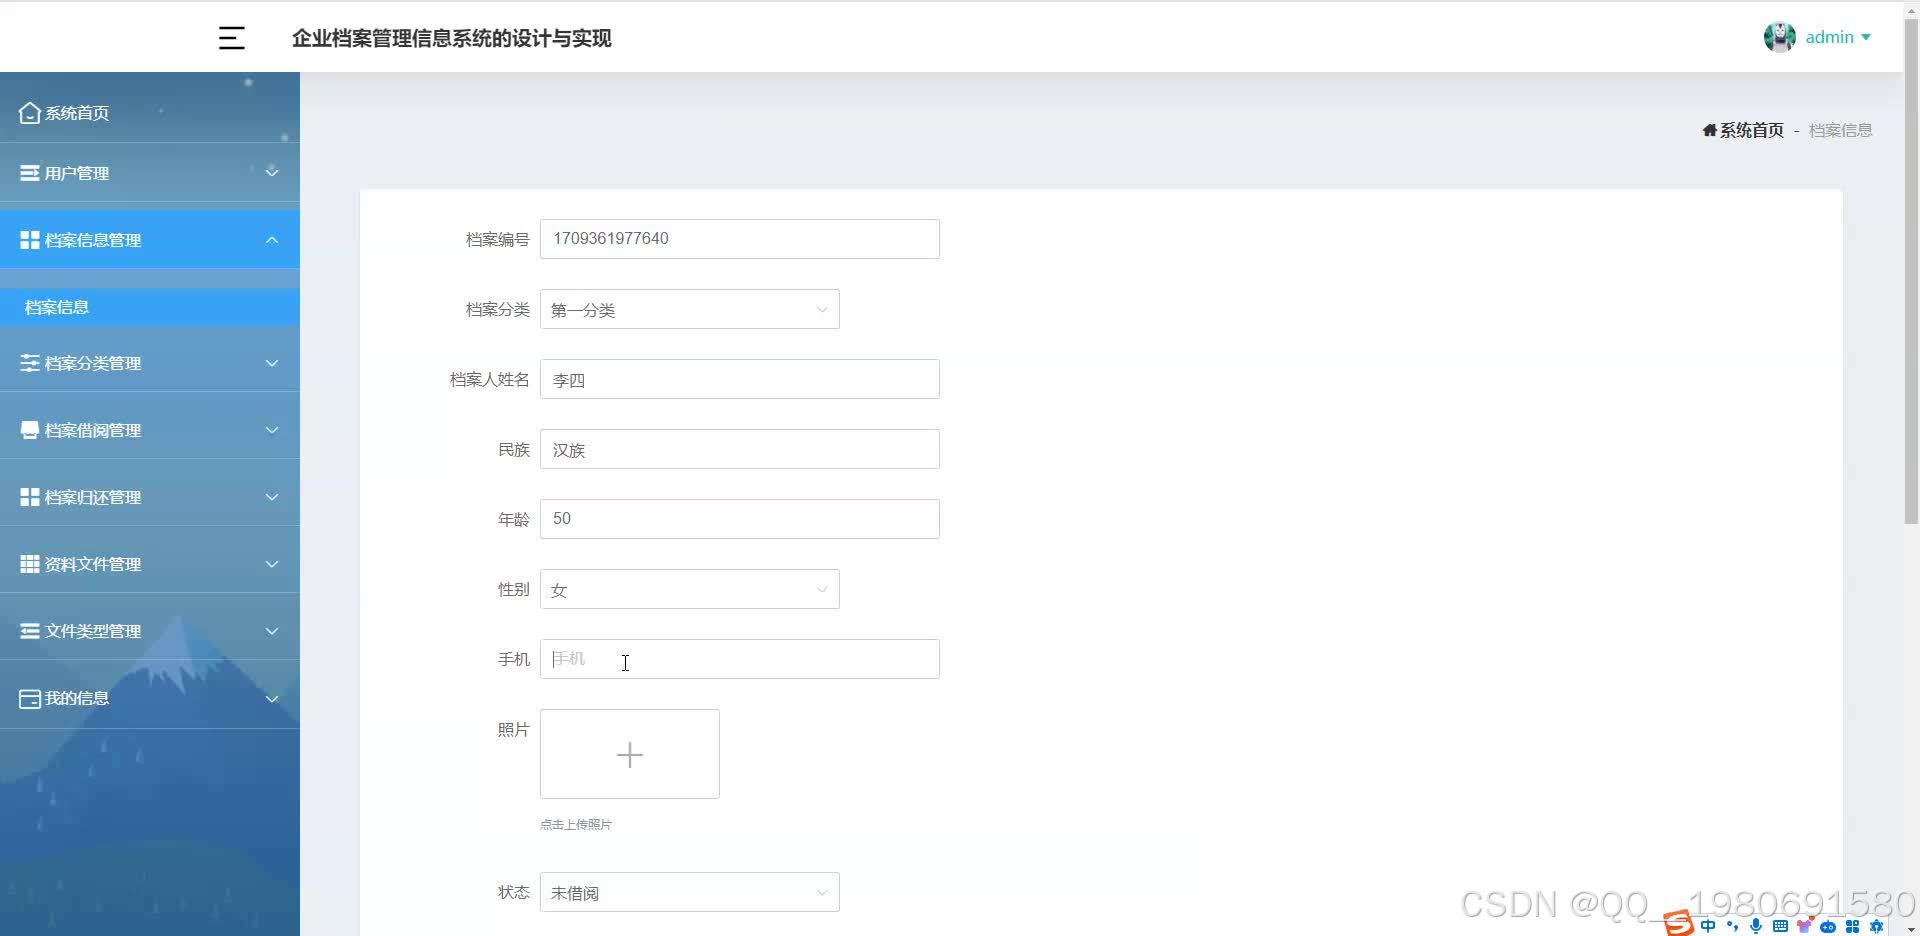Screen dimensions: 1920x936
Task: Click the 资料文件管理 grid icon in sidebar
Action: click(28, 563)
